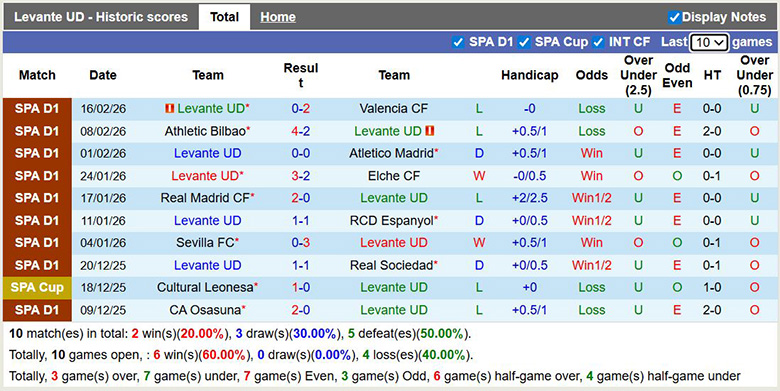780x391 pixels.
Task: Open CA Osasuna team link
Action: (205, 310)
